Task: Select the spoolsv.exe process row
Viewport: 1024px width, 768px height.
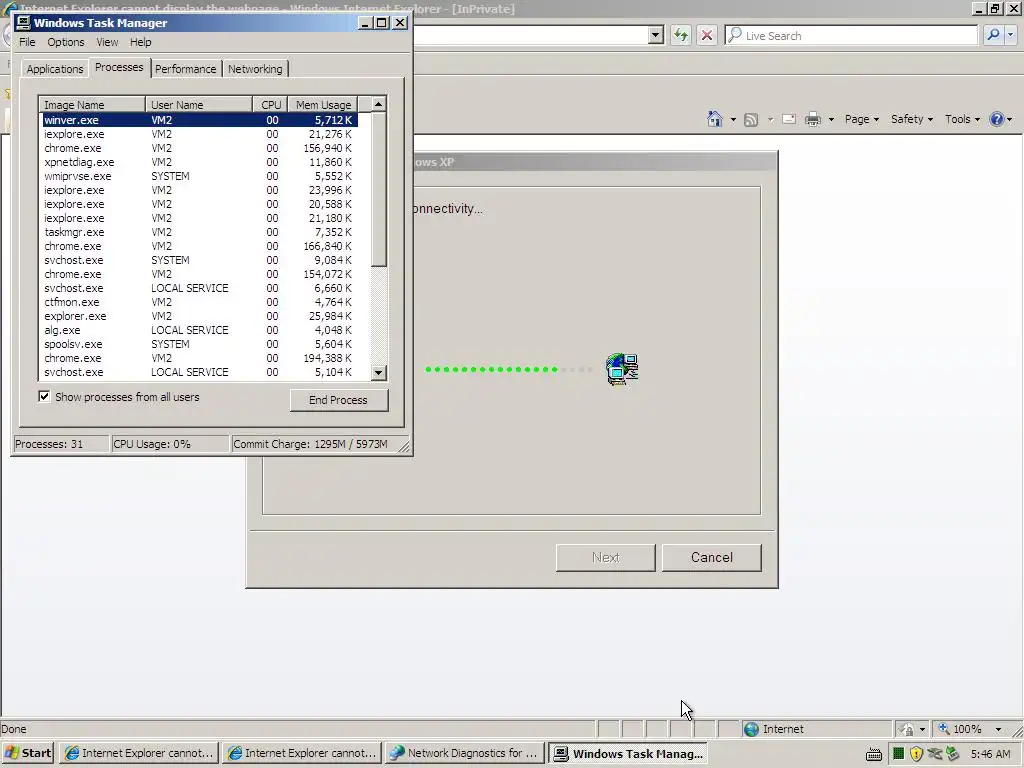Action: [199, 344]
